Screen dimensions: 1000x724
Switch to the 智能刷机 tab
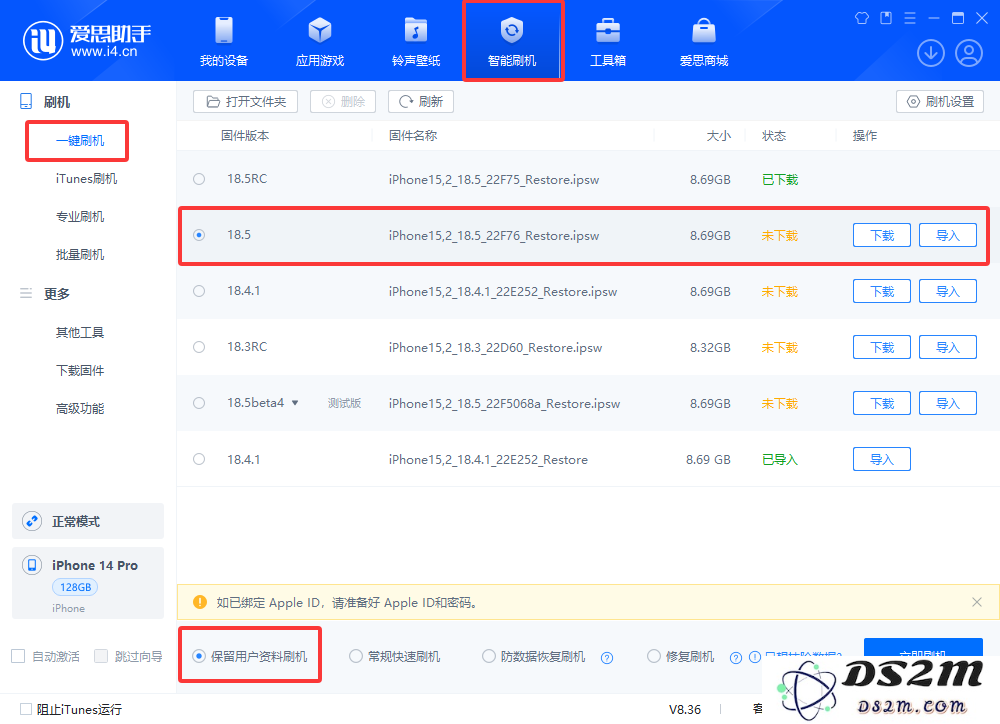point(512,41)
